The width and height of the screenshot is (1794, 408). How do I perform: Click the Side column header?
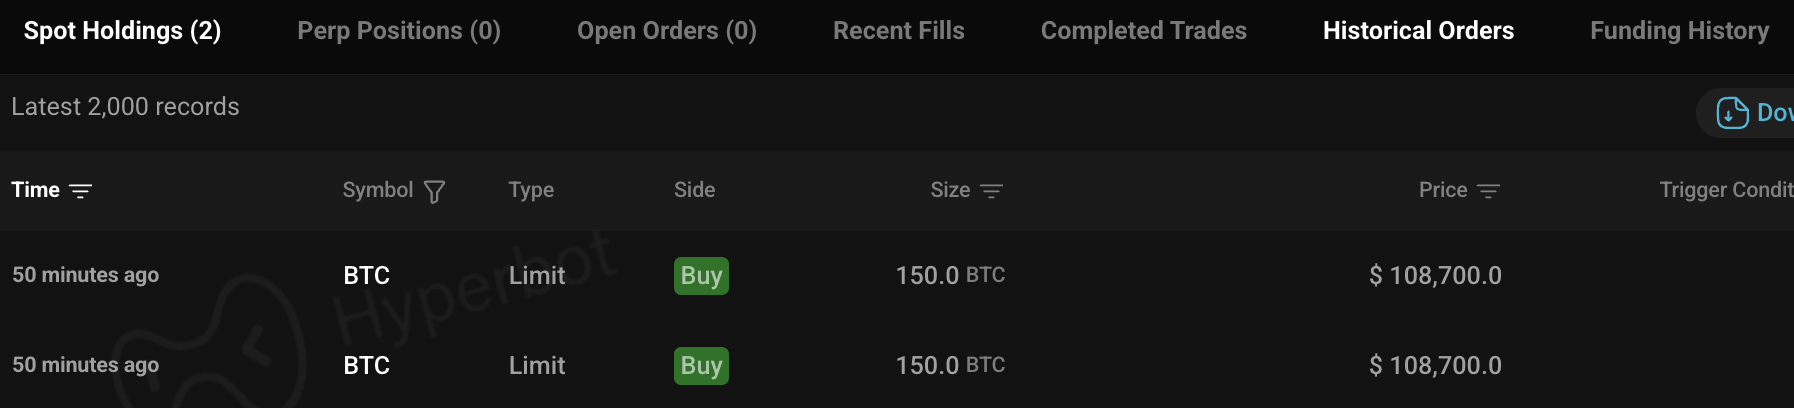tap(694, 190)
